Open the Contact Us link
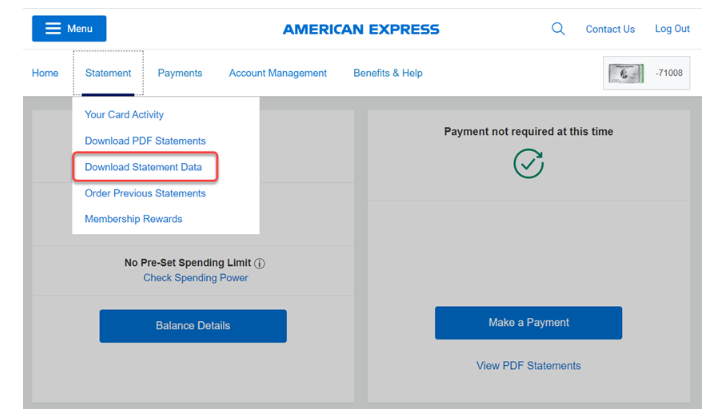 [x=610, y=29]
